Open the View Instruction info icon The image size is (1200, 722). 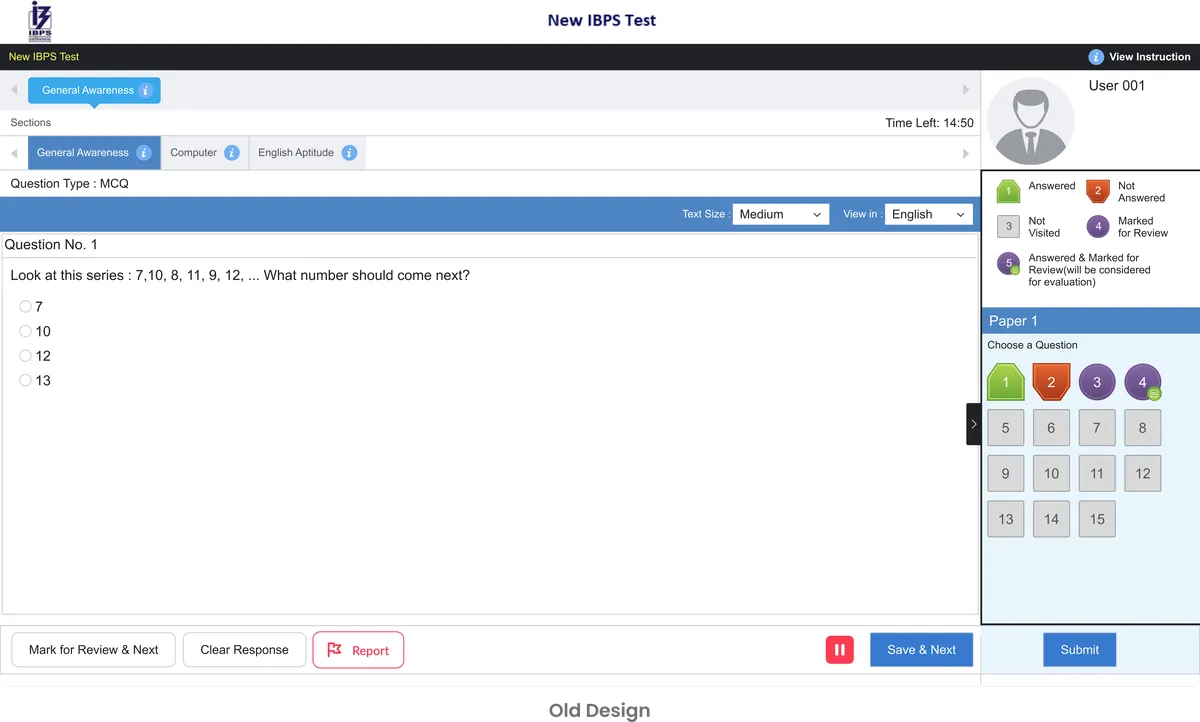coord(1096,57)
